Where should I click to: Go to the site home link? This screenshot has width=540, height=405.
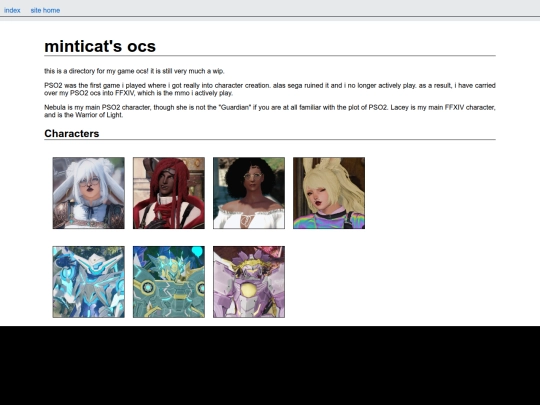click(x=45, y=10)
